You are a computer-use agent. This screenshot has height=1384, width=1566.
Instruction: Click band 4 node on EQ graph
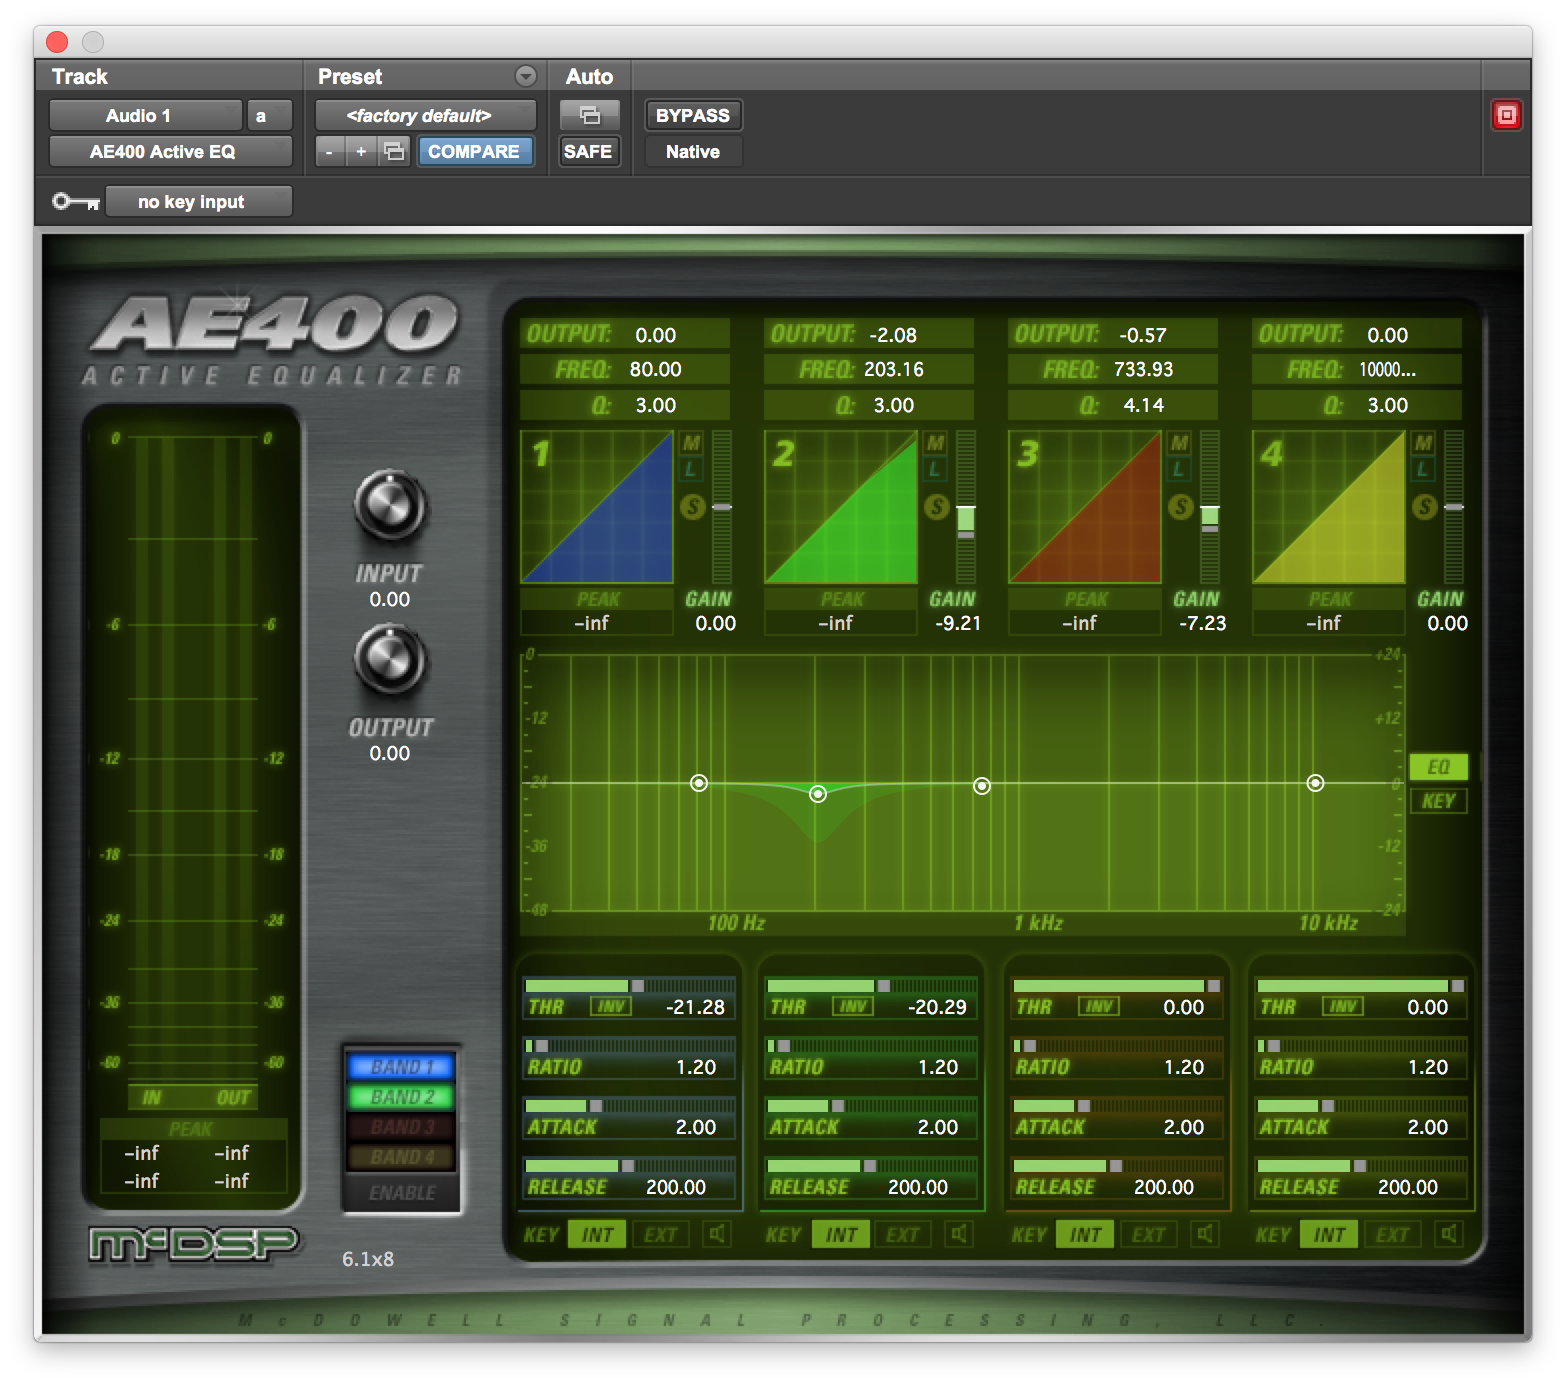coord(1316,783)
